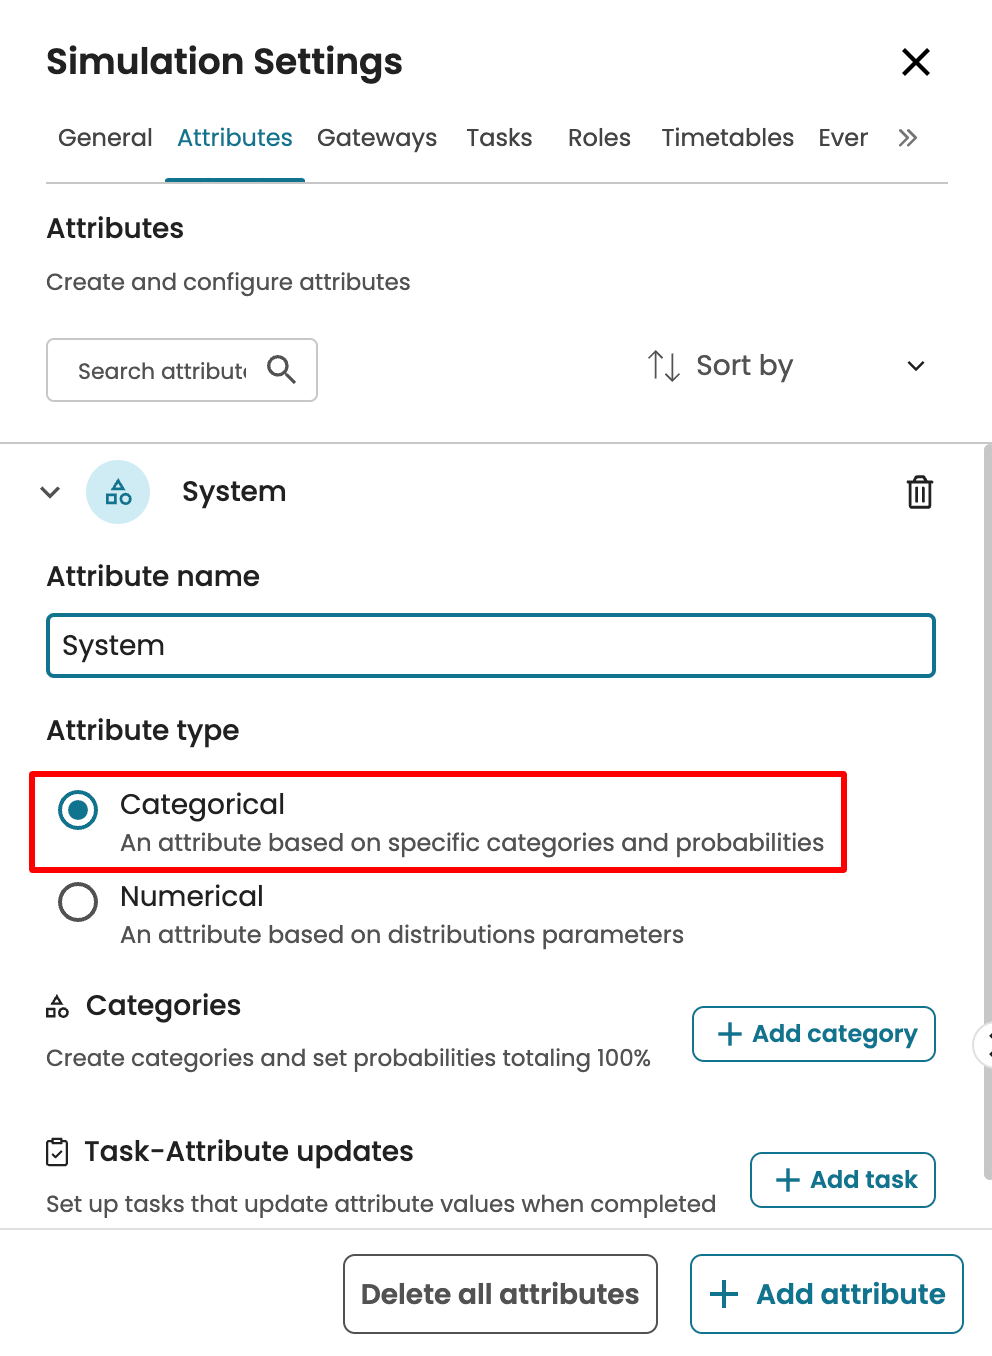The height and width of the screenshot is (1356, 992).
Task: Click the trash icon for System attribute
Action: click(x=919, y=492)
